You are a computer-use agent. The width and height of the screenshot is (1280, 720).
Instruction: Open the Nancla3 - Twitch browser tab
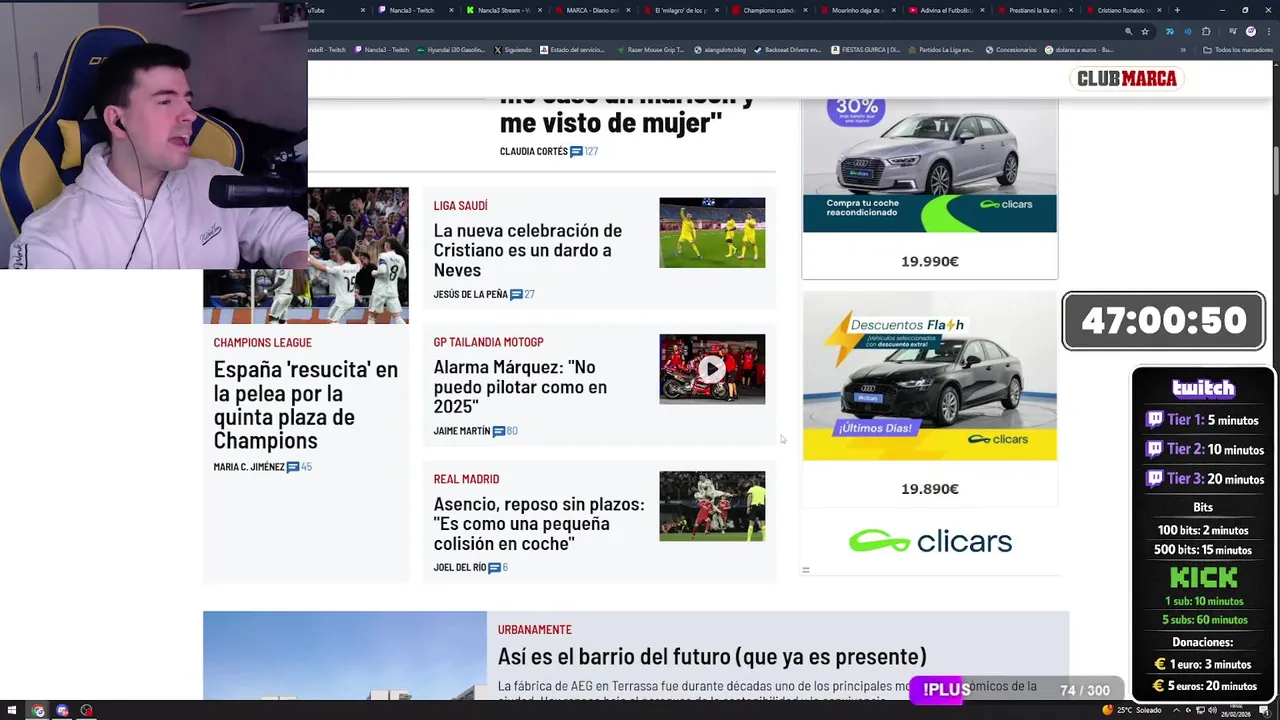click(417, 10)
